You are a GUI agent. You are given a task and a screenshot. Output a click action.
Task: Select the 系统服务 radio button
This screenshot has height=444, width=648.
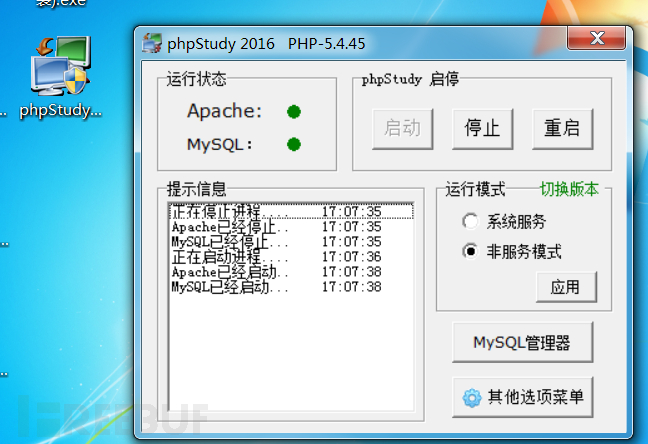(470, 222)
